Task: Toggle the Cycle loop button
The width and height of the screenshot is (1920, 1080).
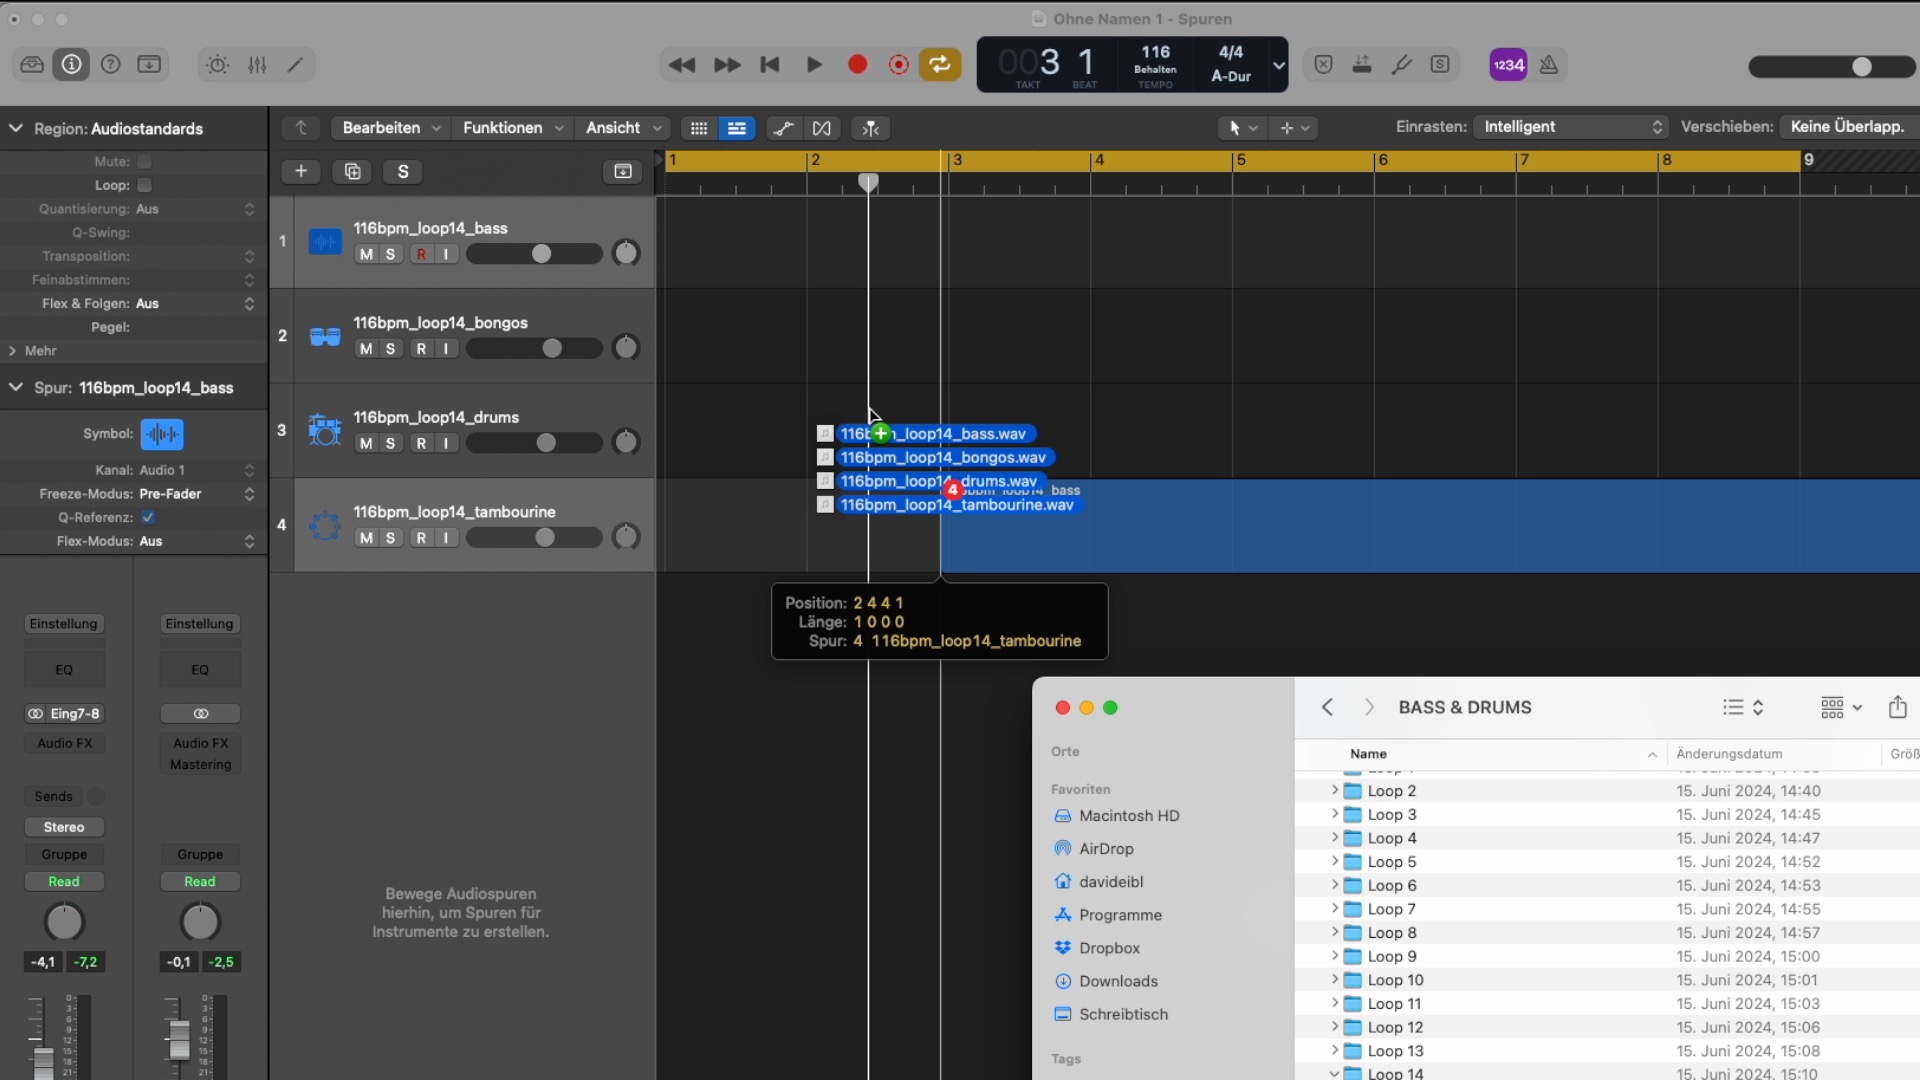Action: tap(940, 65)
